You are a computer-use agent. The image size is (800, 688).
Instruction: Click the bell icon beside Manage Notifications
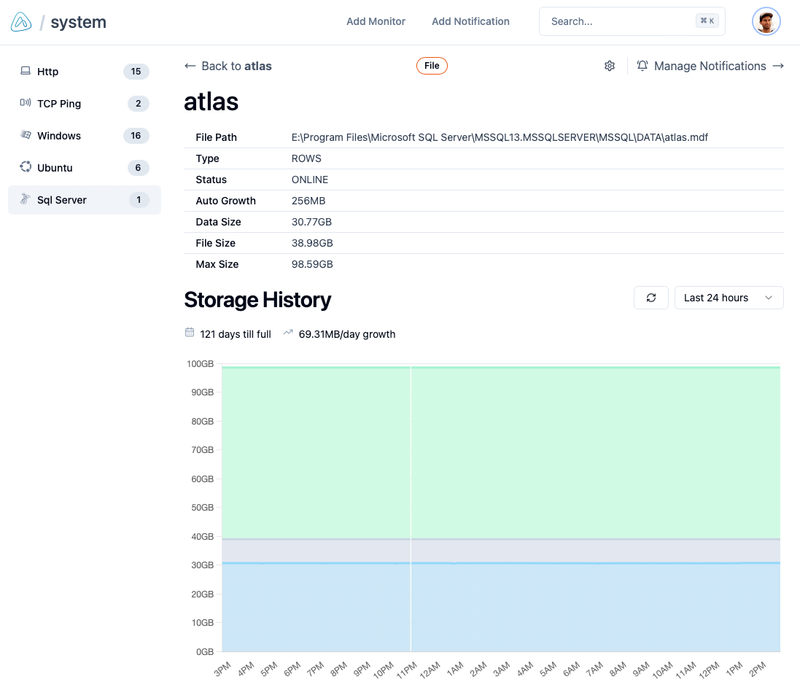click(x=641, y=64)
